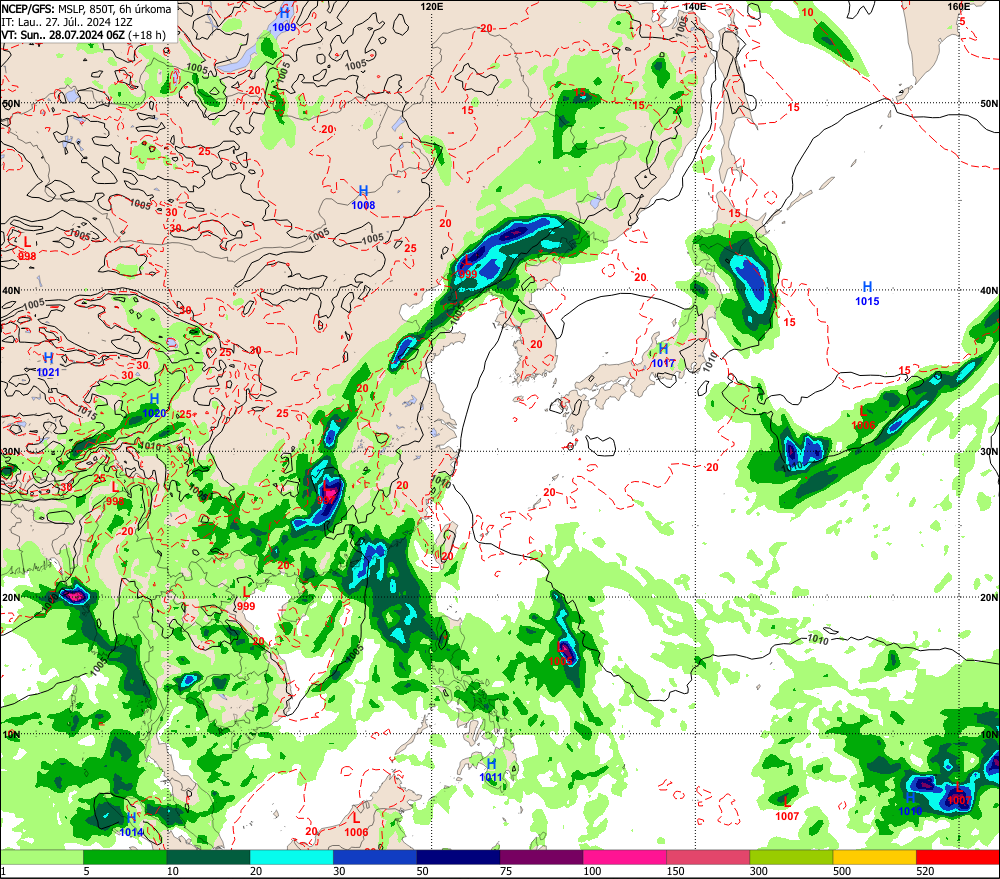Select the orange 500–520 legend swatch

pyautogui.click(x=874, y=857)
